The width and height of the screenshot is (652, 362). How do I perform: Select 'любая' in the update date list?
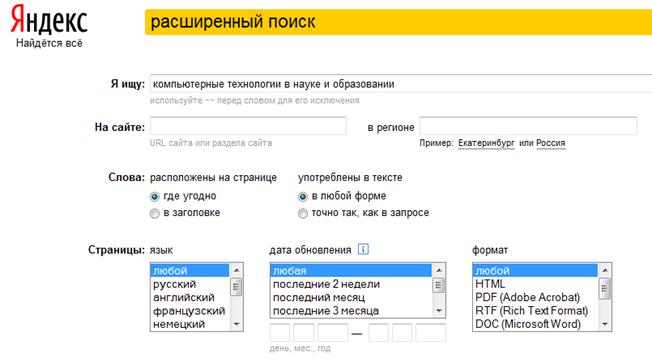click(351, 271)
